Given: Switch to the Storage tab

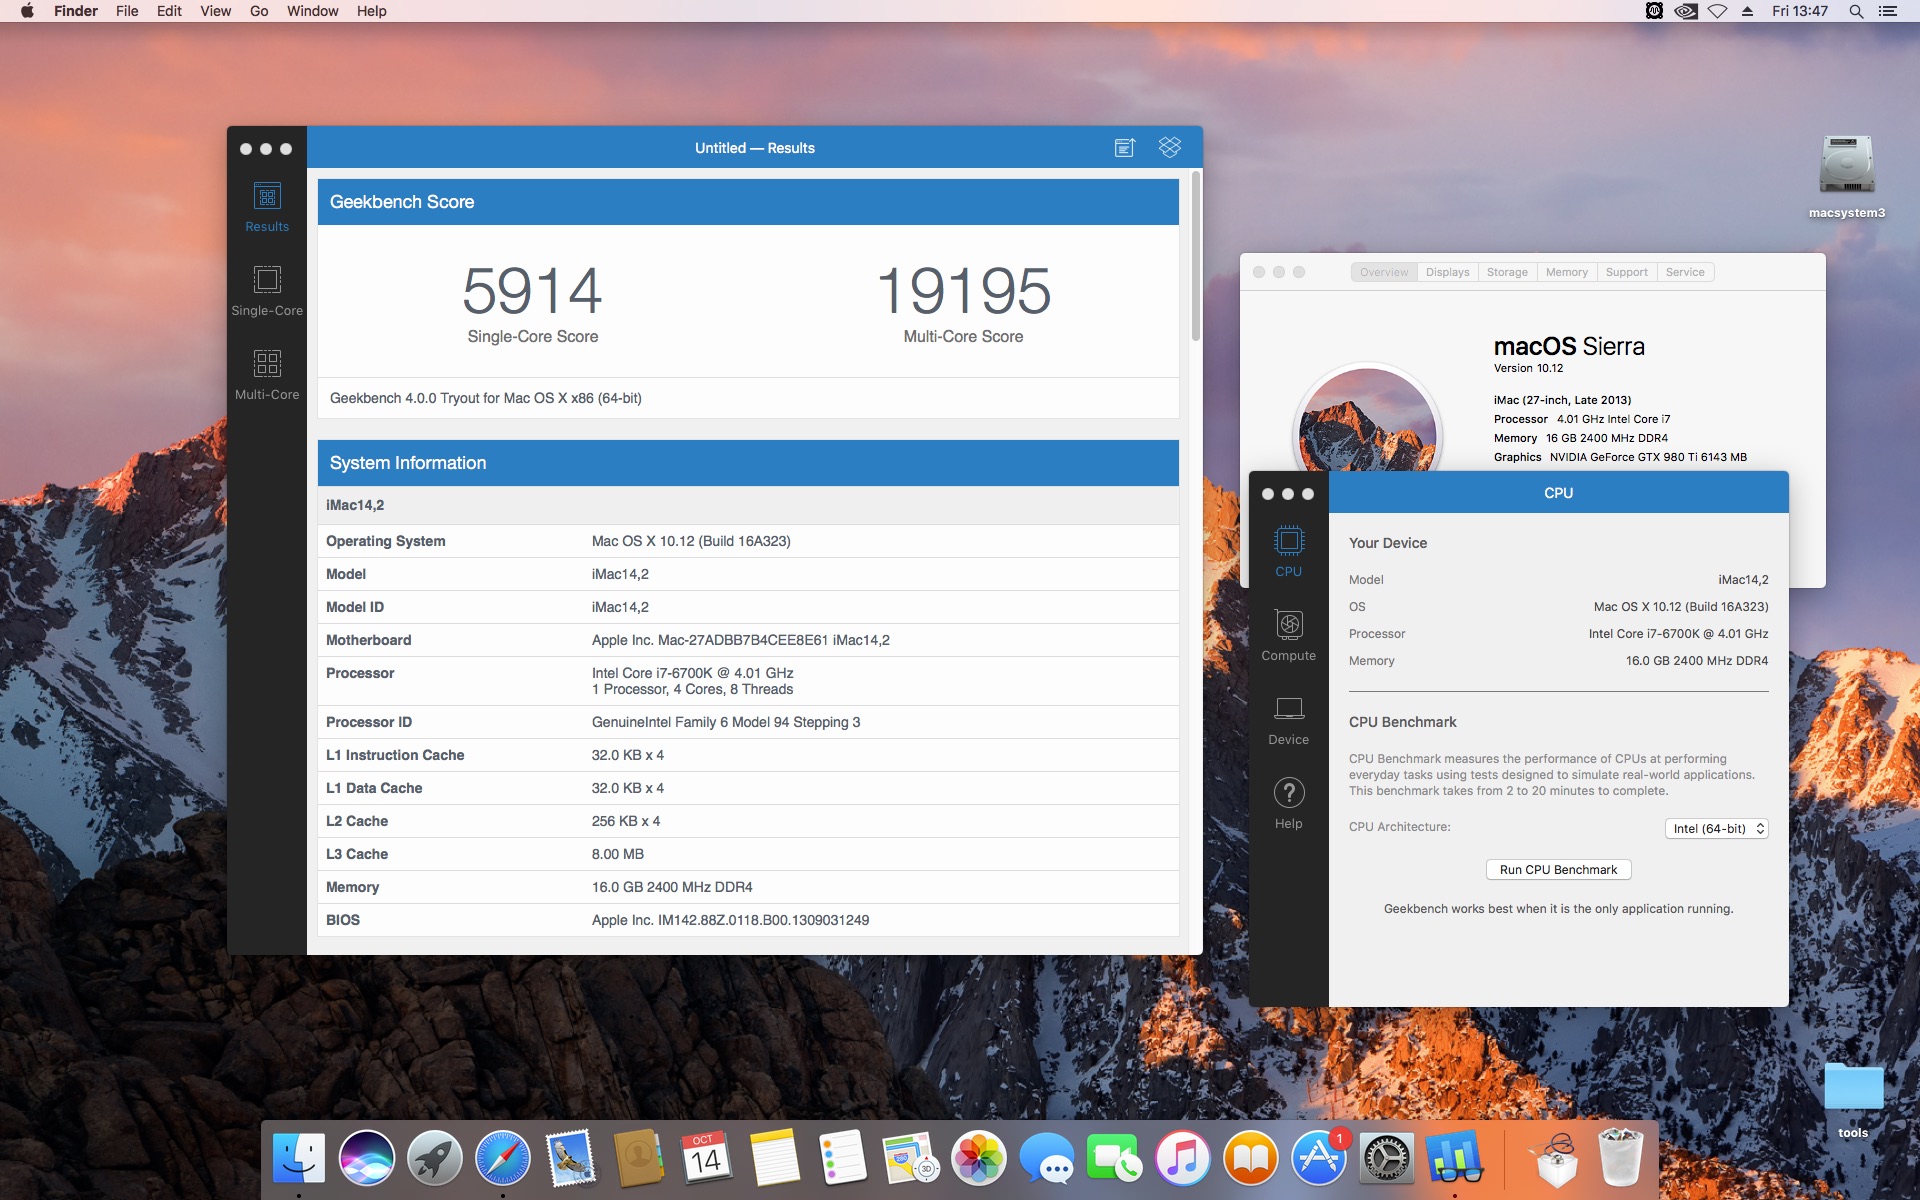Looking at the screenshot, I should click(1506, 272).
